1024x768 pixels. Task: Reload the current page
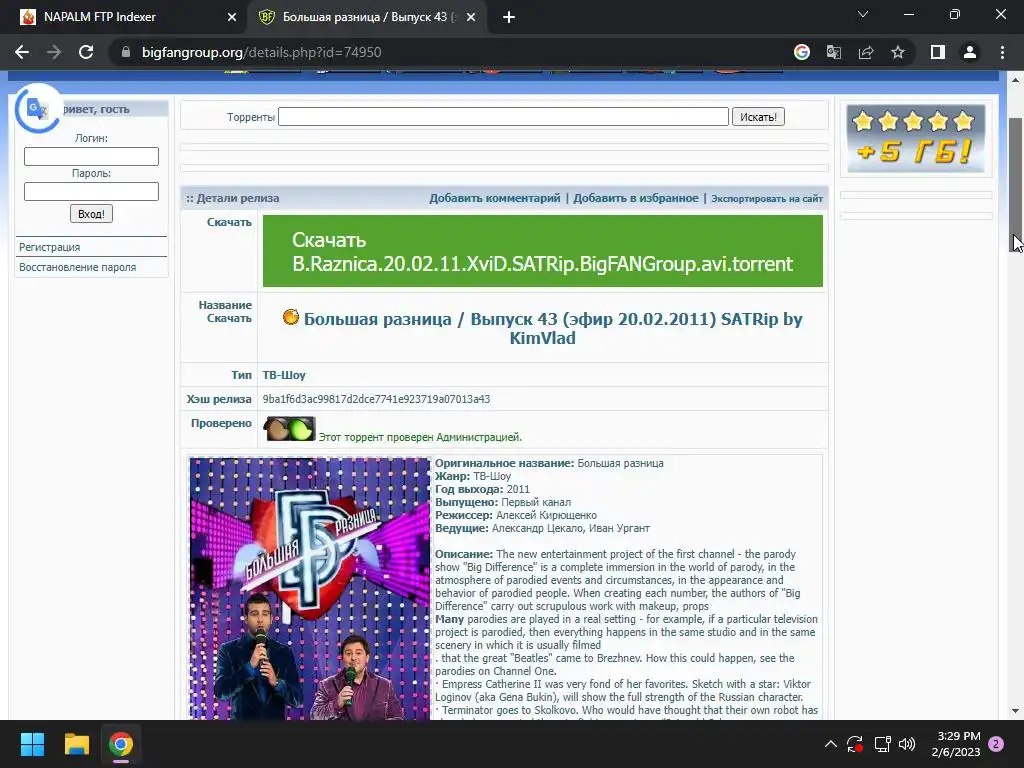point(86,52)
